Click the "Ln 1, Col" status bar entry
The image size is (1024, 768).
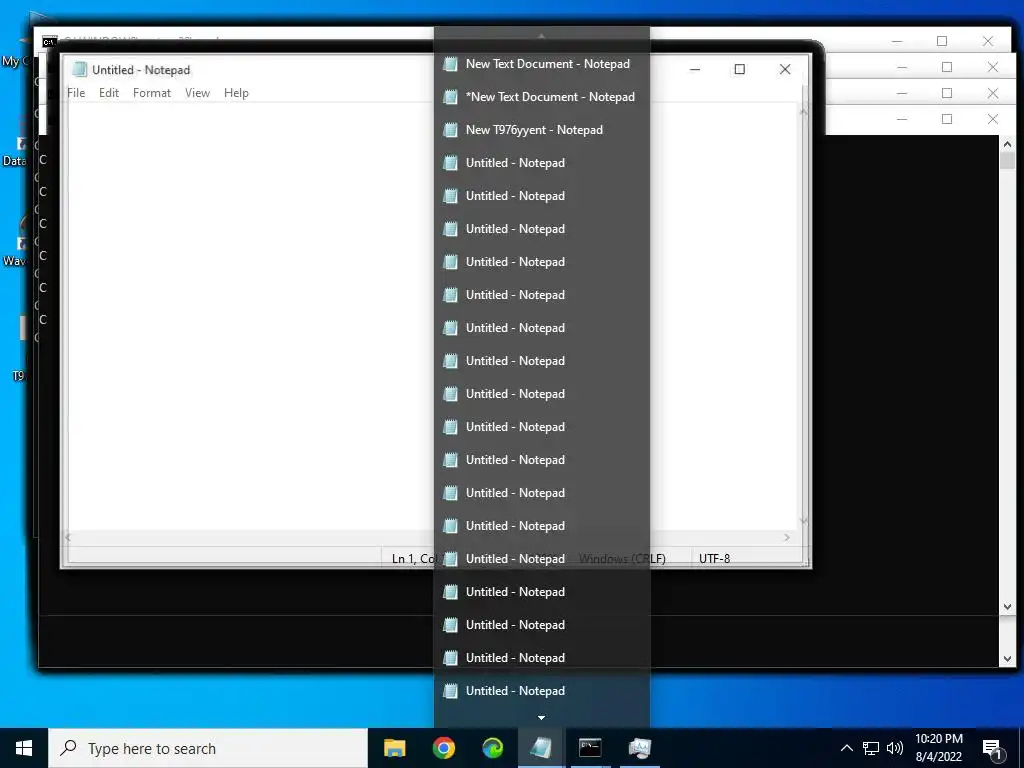point(412,558)
